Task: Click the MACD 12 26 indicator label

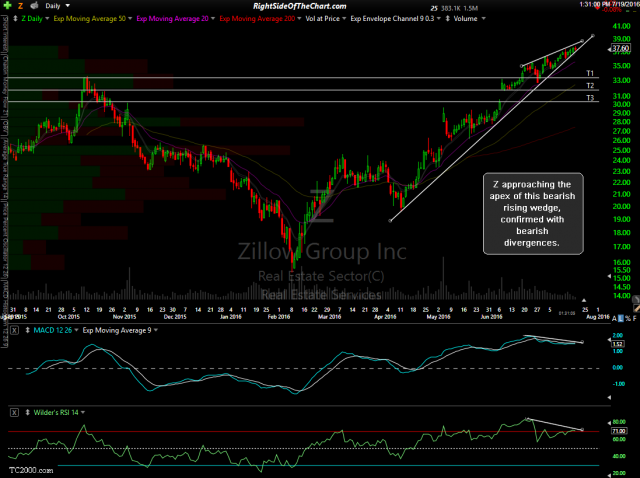Action: (x=53, y=330)
